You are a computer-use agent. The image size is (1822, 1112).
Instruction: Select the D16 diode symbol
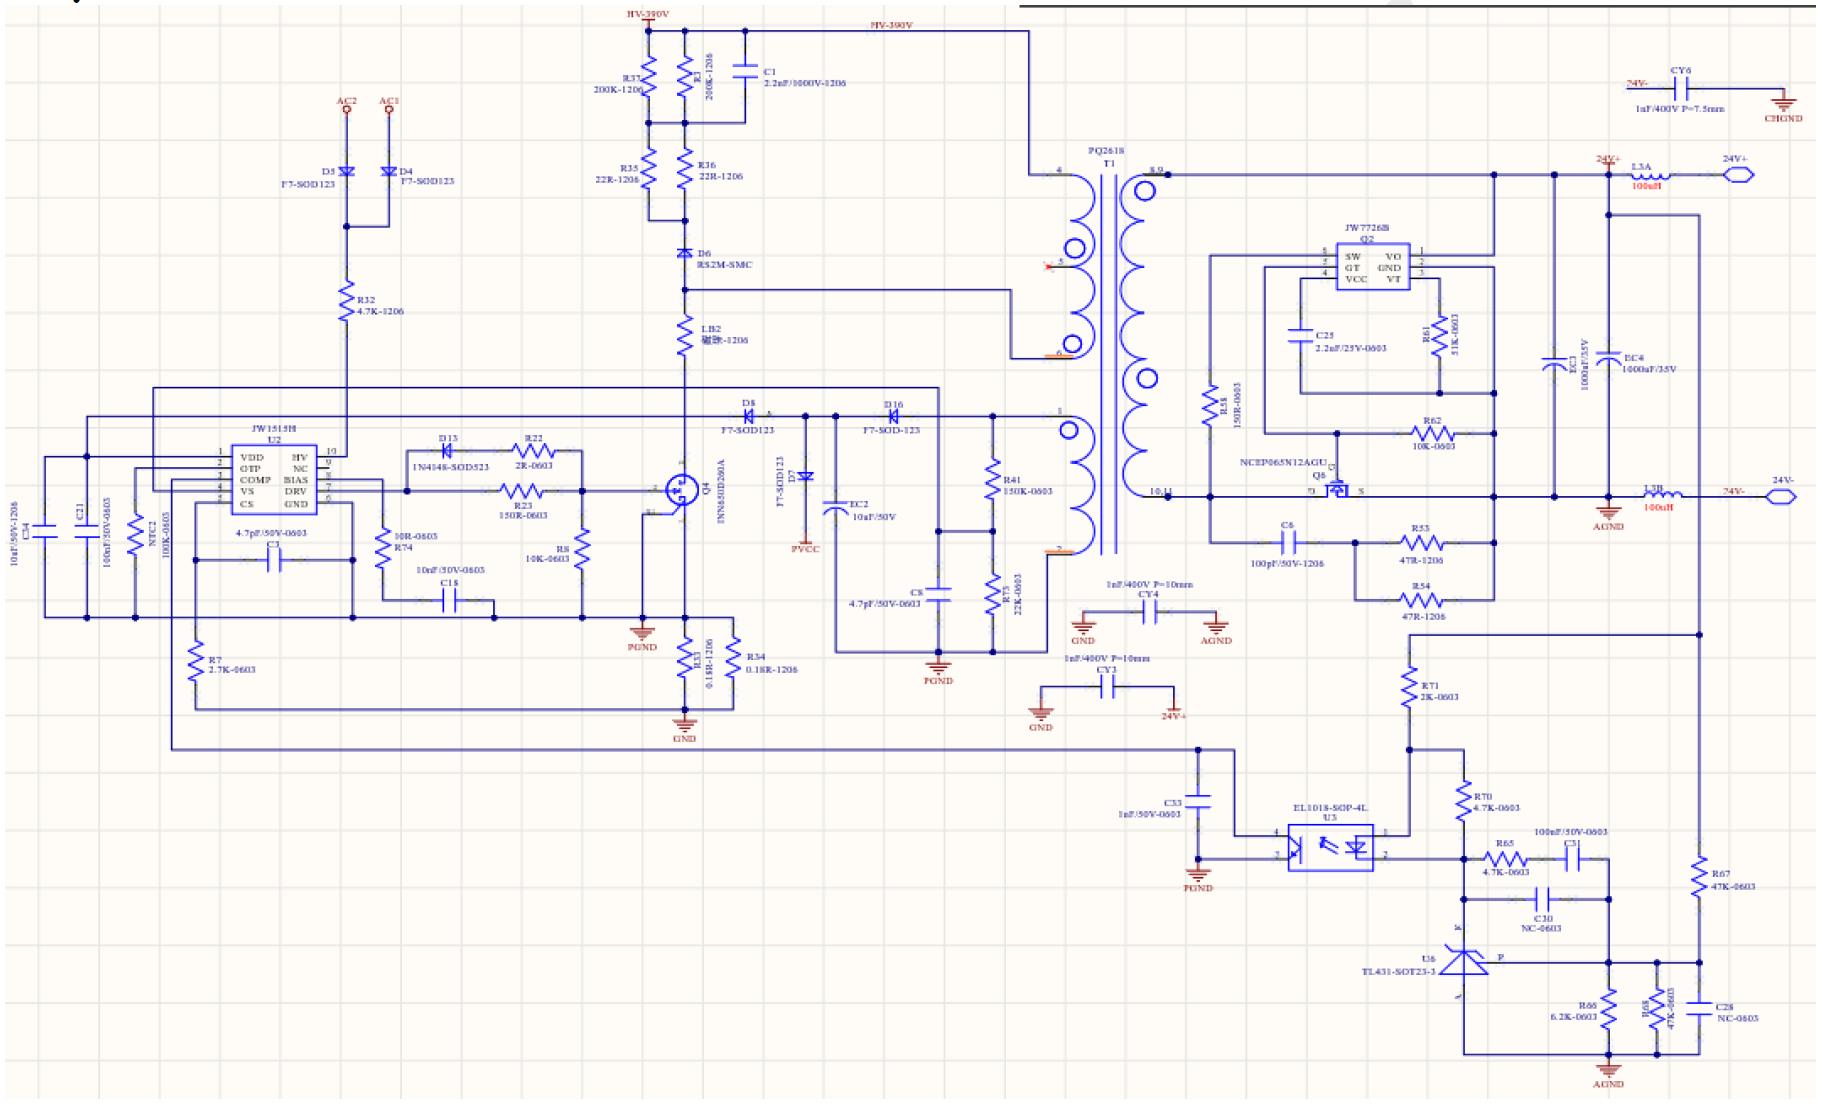[893, 416]
